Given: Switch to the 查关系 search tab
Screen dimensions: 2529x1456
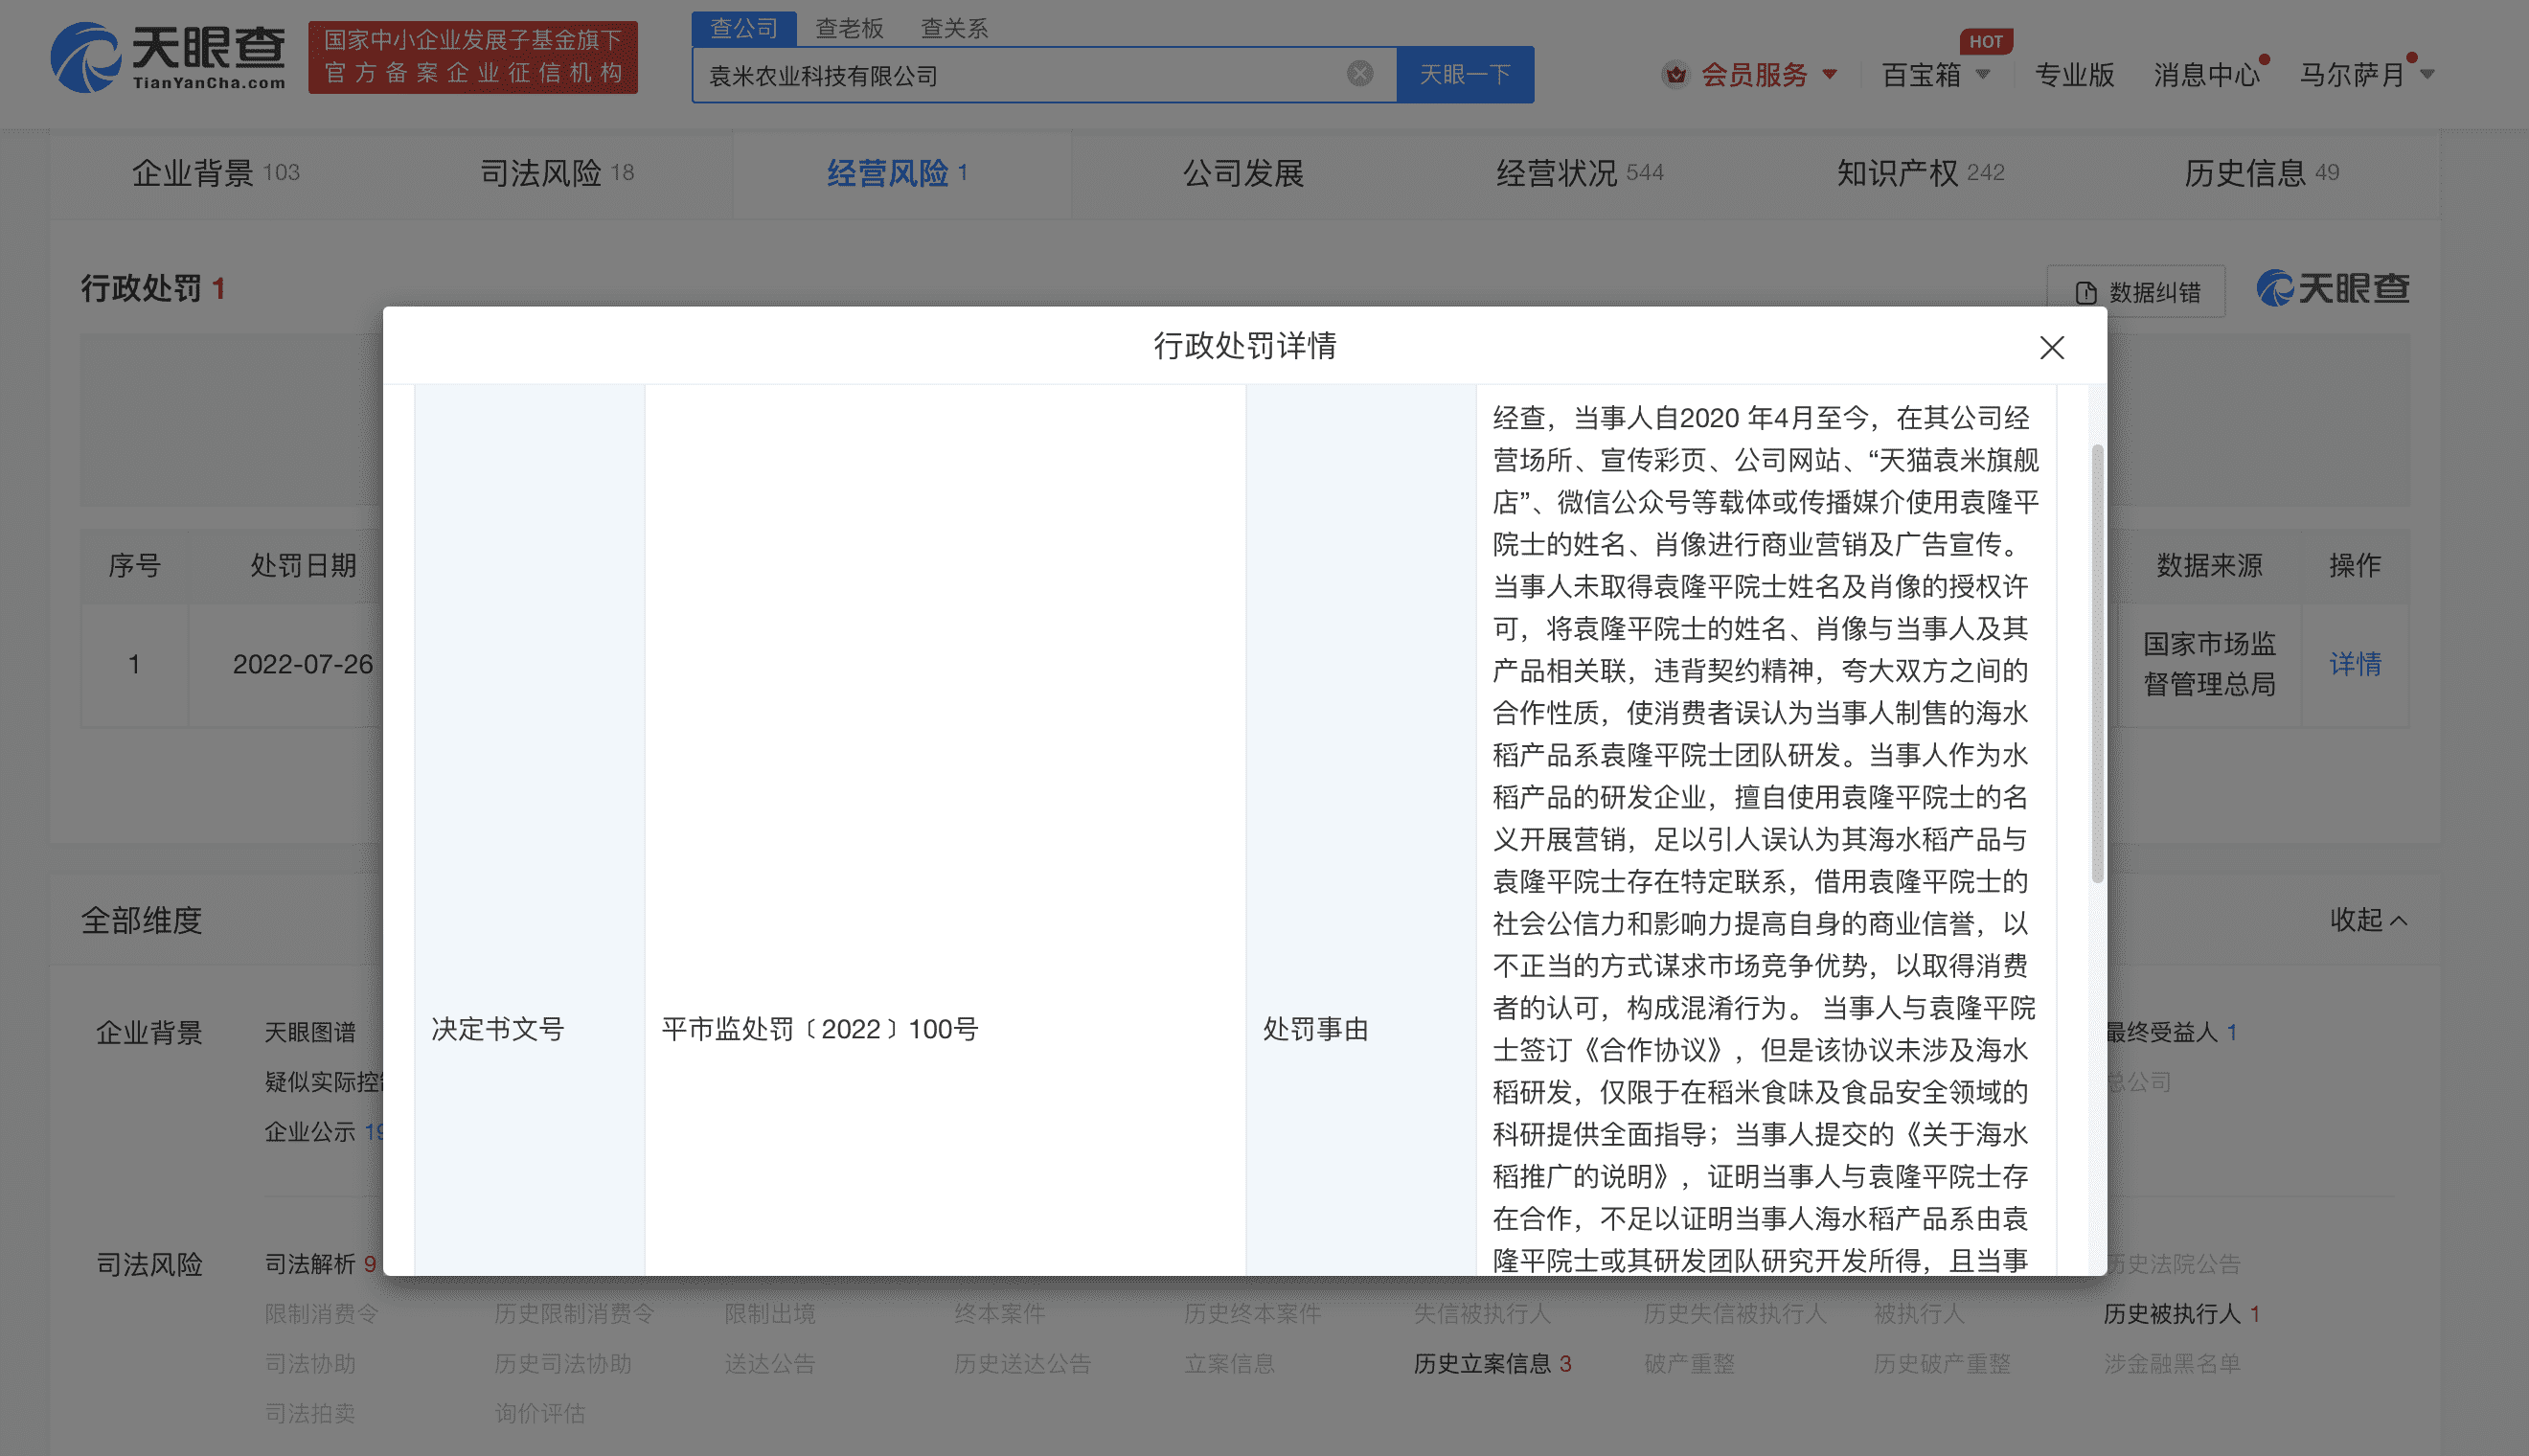Looking at the screenshot, I should (954, 28).
